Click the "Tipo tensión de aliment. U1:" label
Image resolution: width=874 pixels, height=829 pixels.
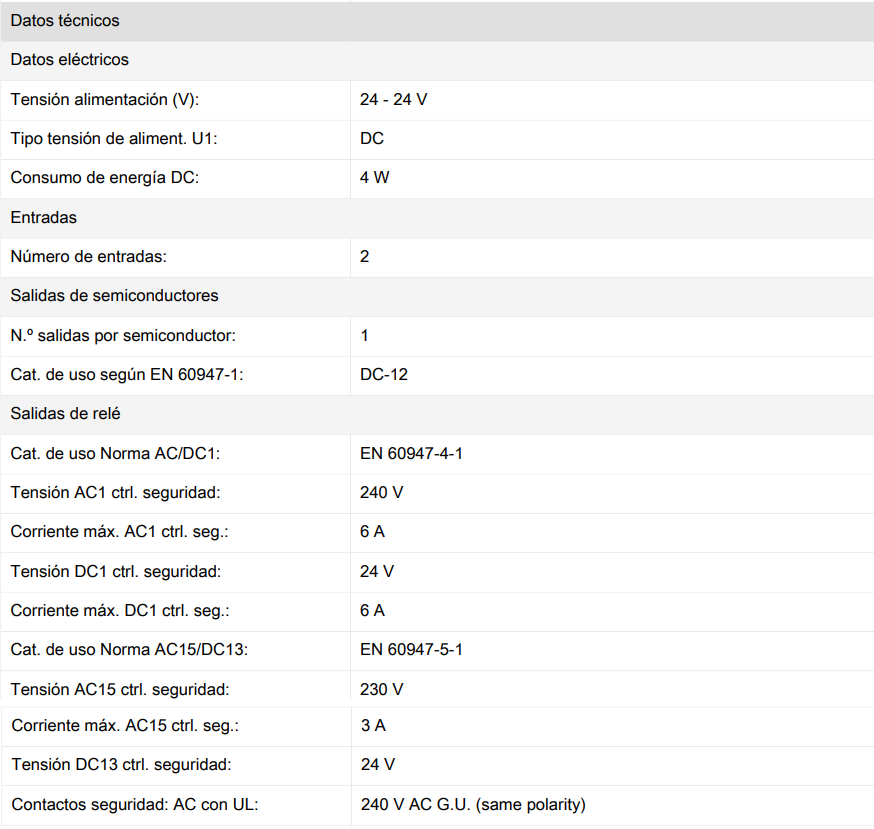coord(113,139)
